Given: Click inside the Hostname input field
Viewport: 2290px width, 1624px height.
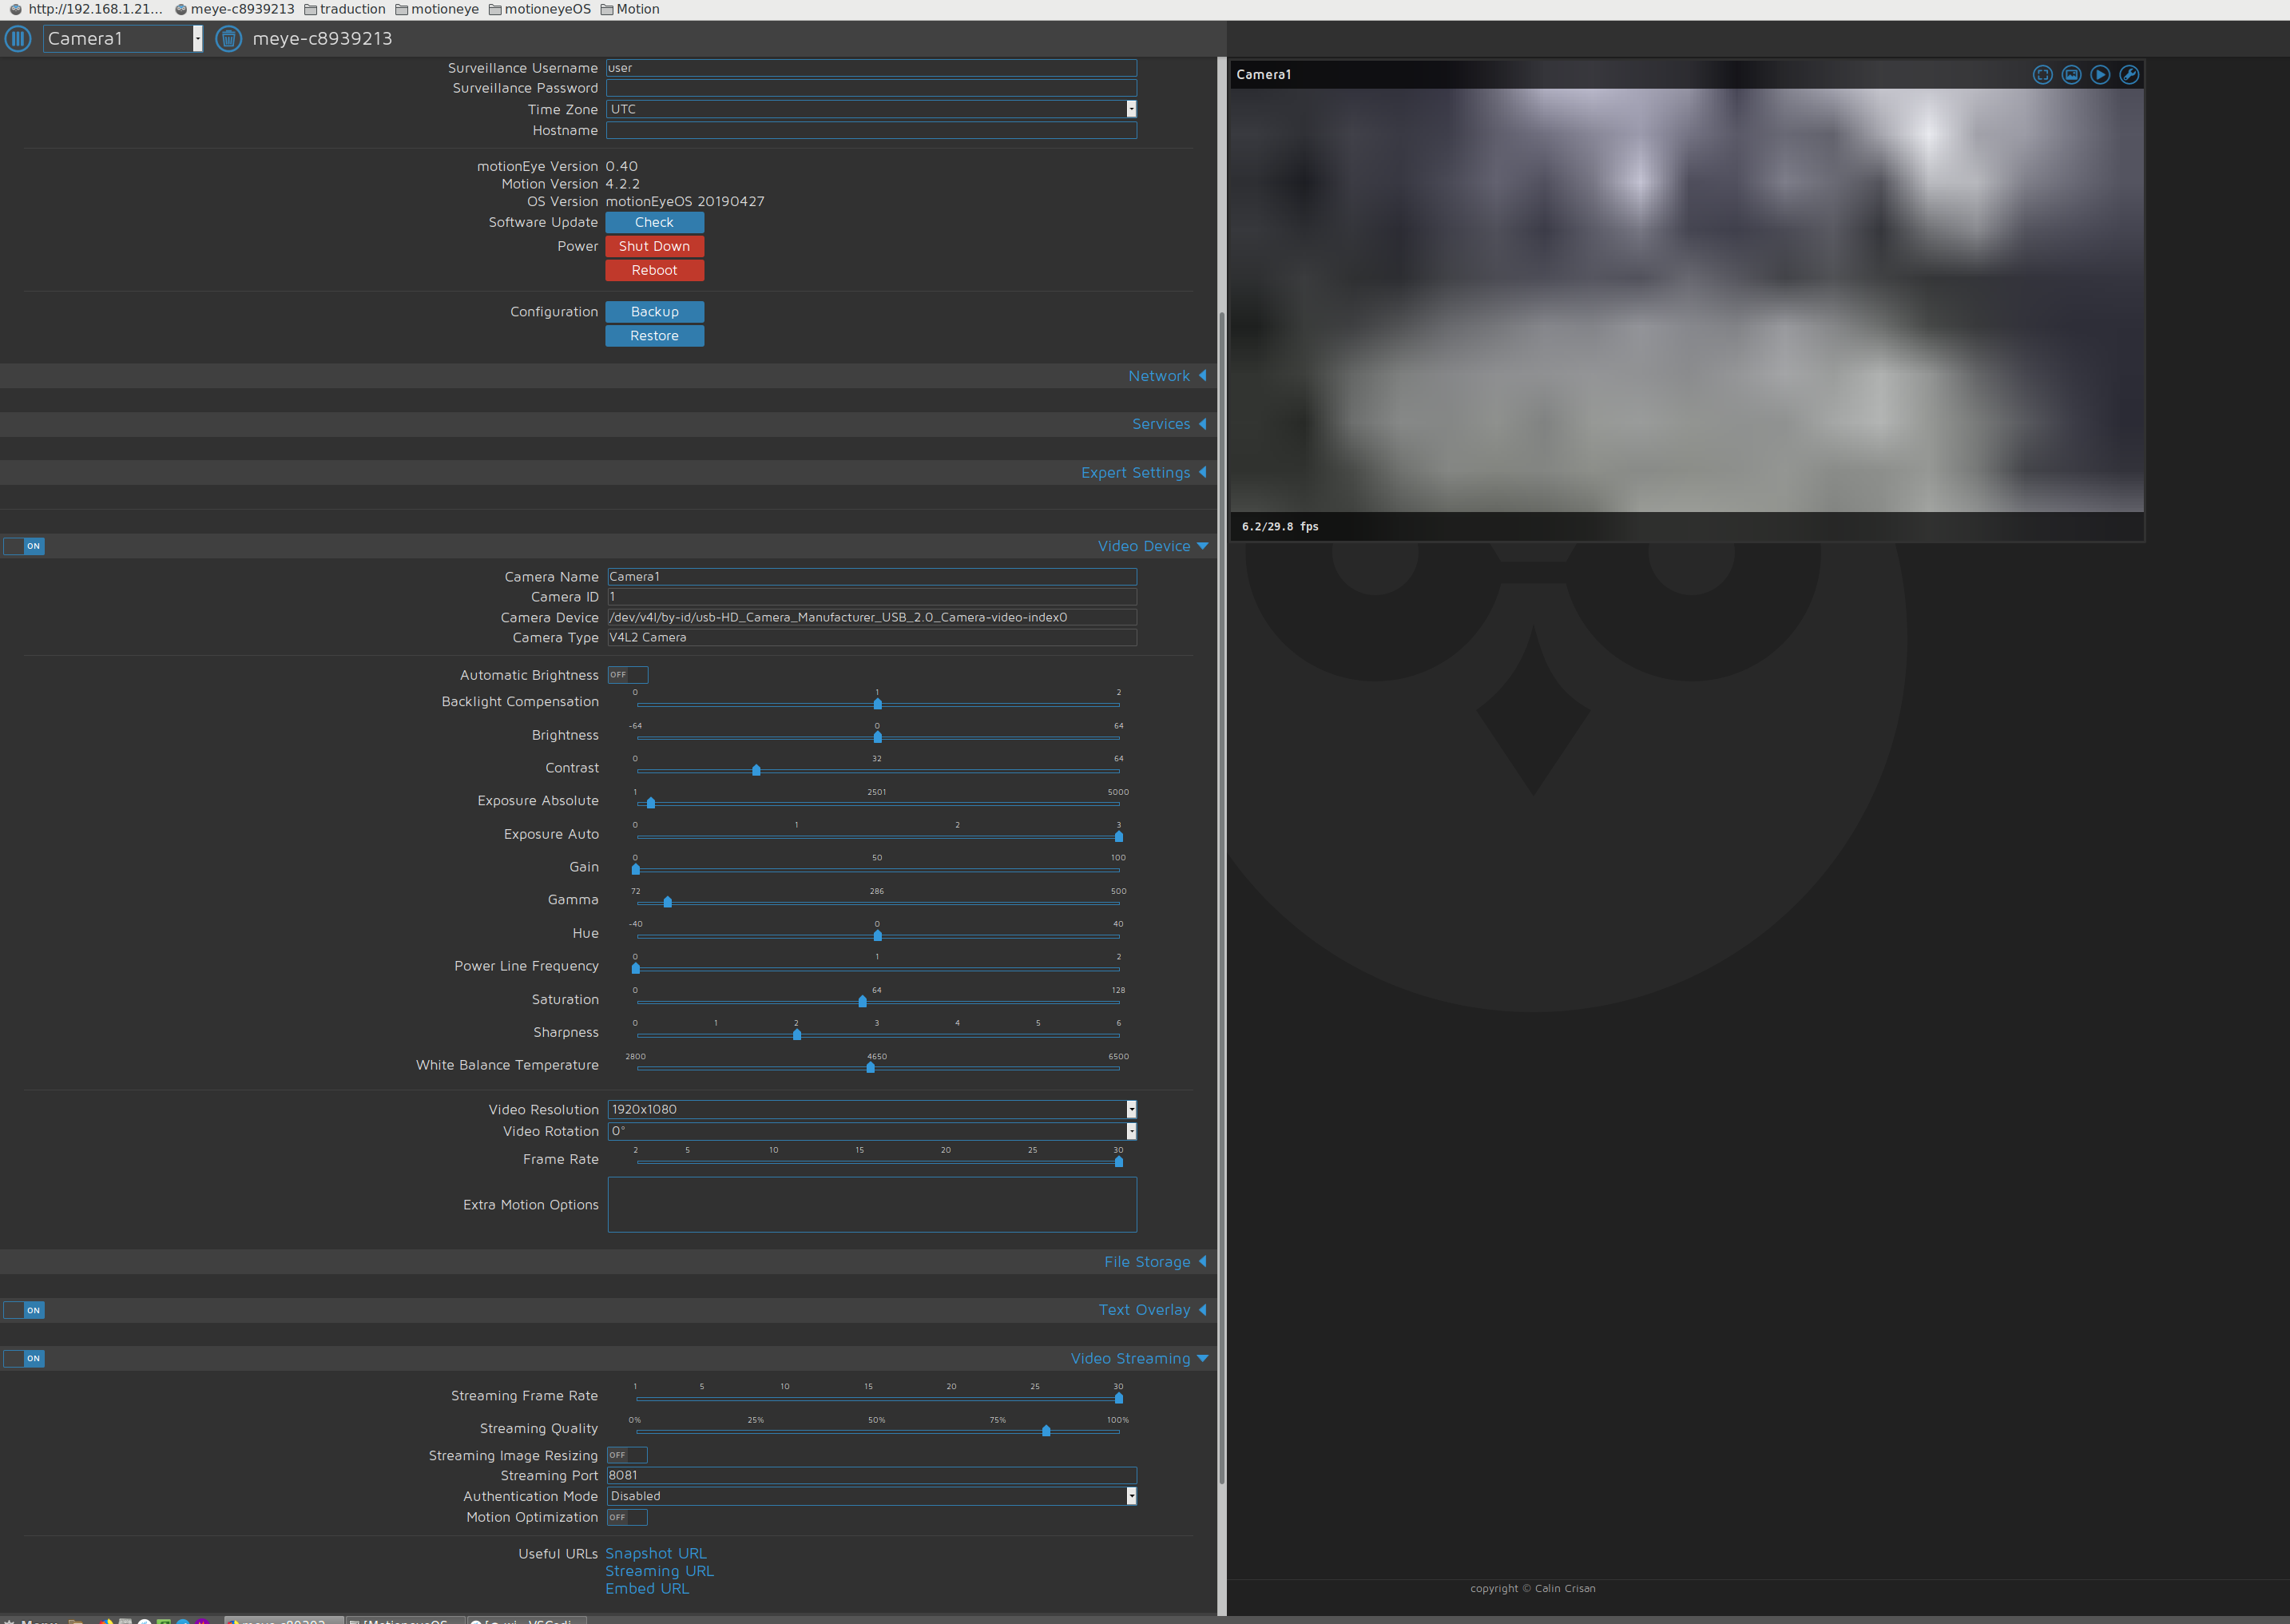Looking at the screenshot, I should (870, 130).
